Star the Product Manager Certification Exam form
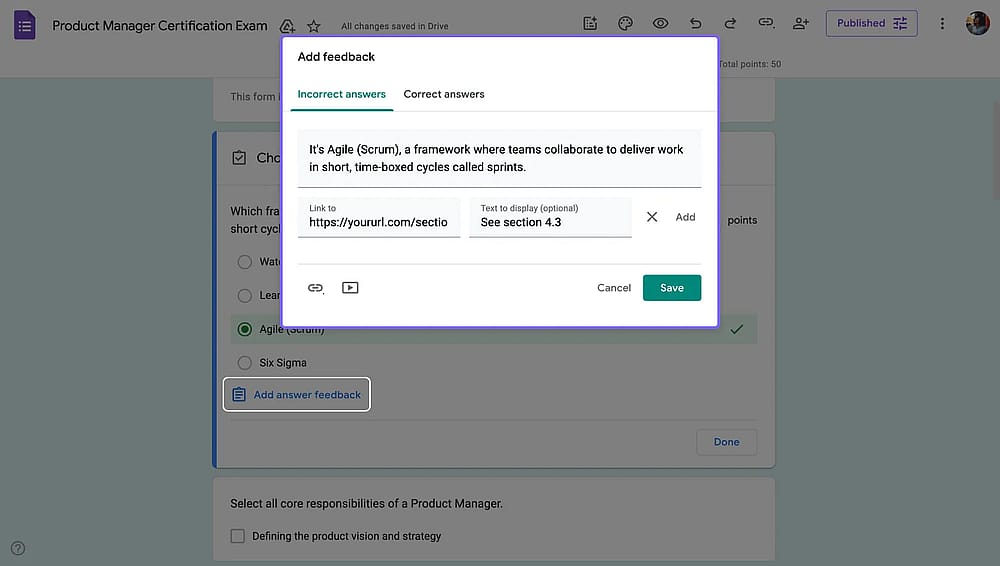Image resolution: width=1000 pixels, height=566 pixels. (313, 26)
